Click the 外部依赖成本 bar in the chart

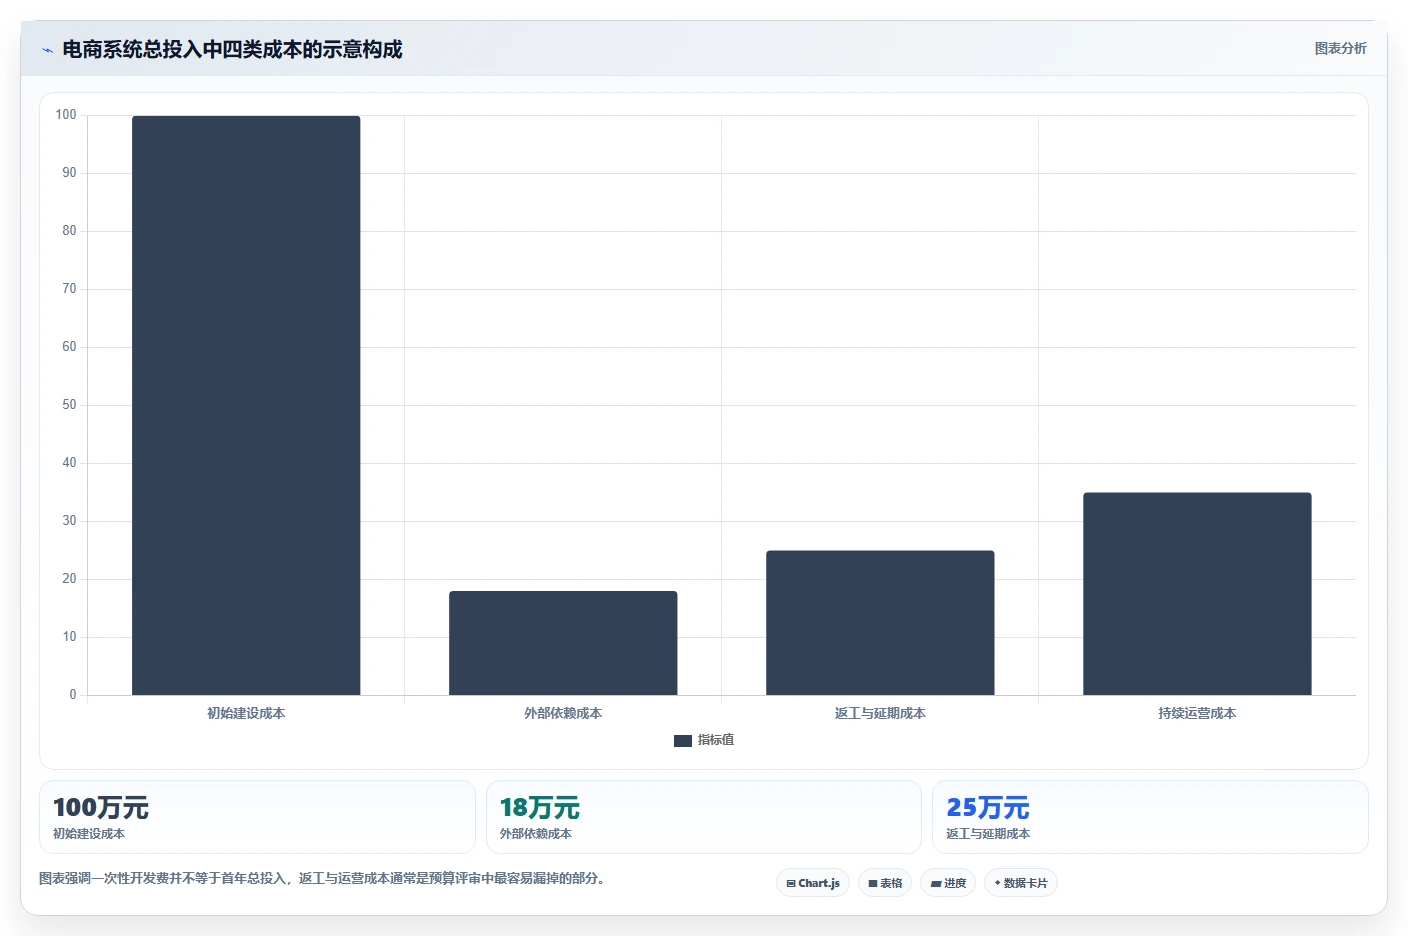point(563,643)
